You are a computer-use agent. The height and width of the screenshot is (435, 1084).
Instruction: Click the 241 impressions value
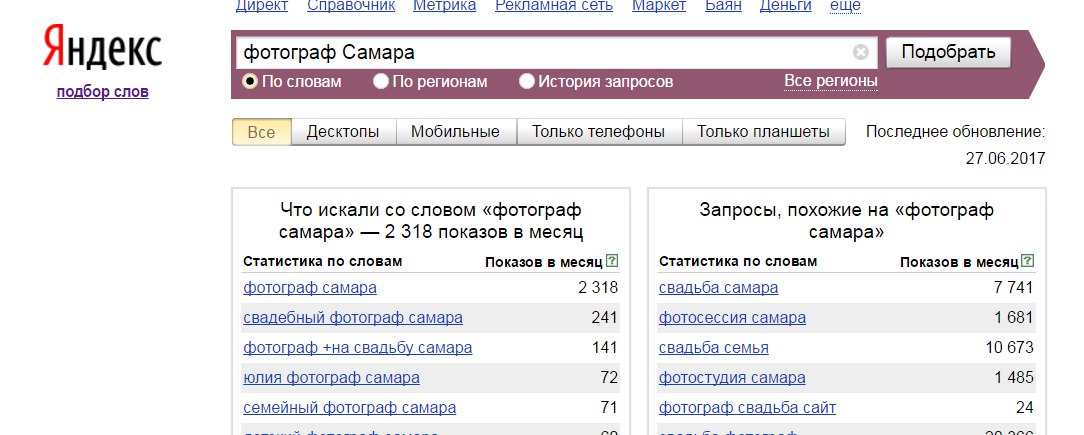coord(605,318)
